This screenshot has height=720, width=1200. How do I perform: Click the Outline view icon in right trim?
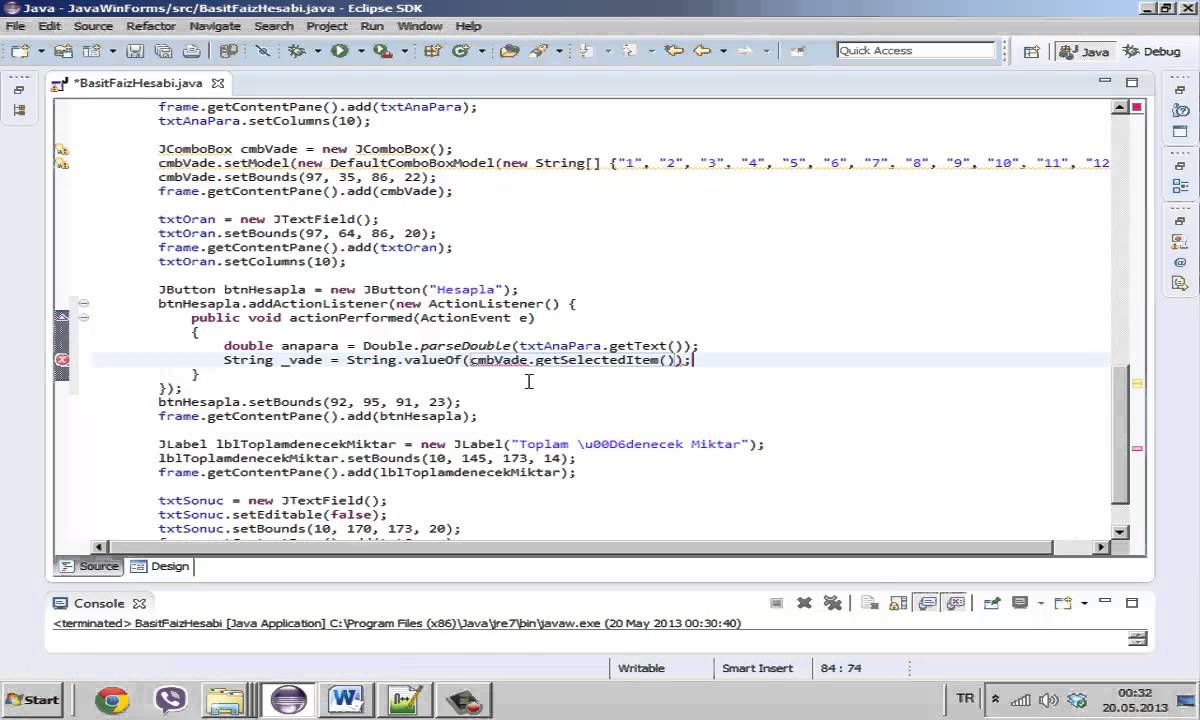(1180, 185)
